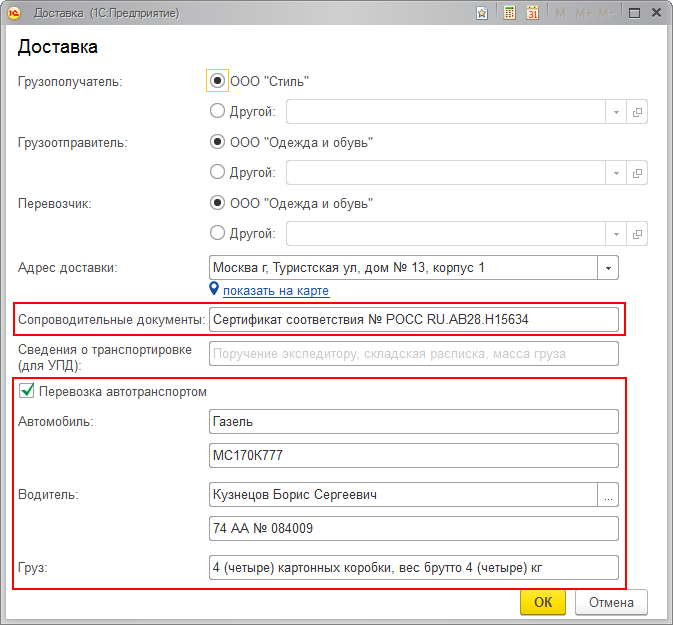673x625 pixels.
Task: Click the open-form icon for Перевозчик Другой field
Action: (x=637, y=234)
